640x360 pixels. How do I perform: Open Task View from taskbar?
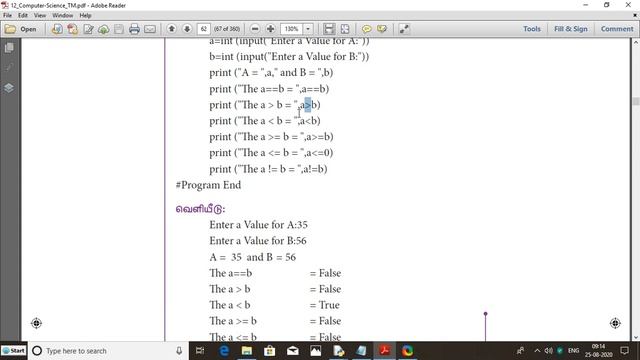click(x=200, y=351)
